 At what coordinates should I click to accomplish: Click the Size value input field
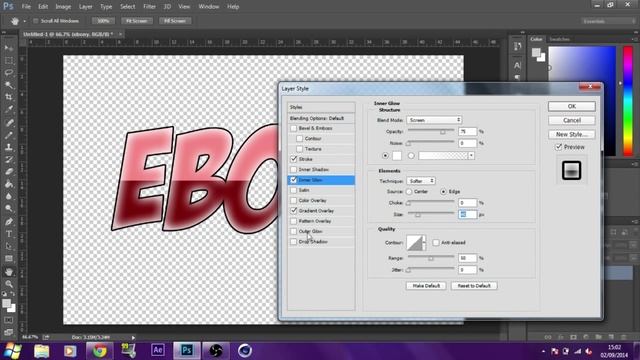(467, 214)
